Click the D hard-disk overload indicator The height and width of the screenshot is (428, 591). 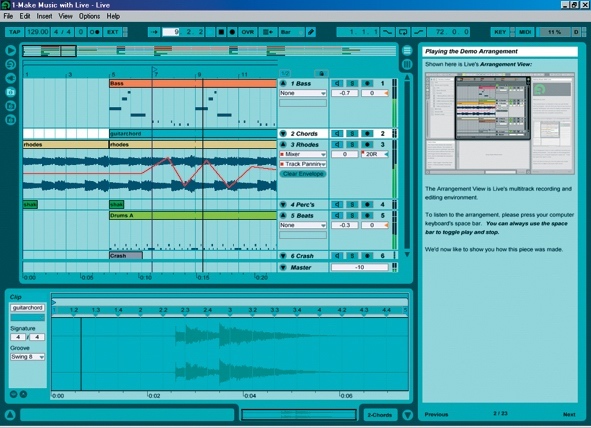point(576,32)
